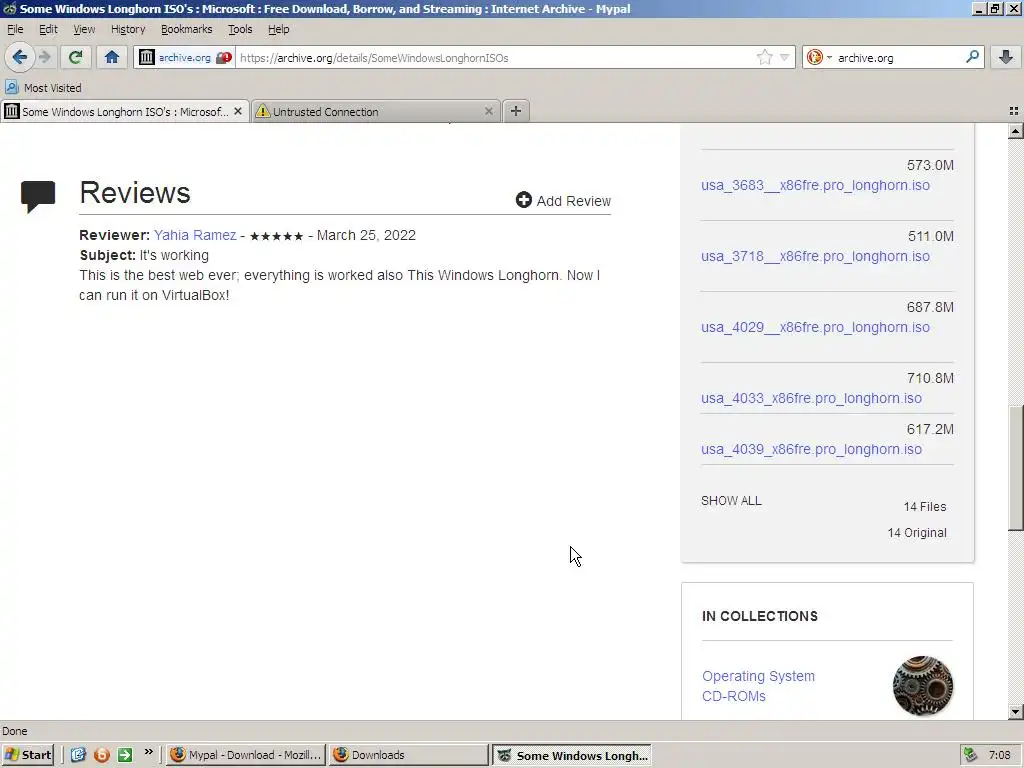Image resolution: width=1024 pixels, height=768 pixels.
Task: Click the 14 Files count text
Action: coord(925,507)
